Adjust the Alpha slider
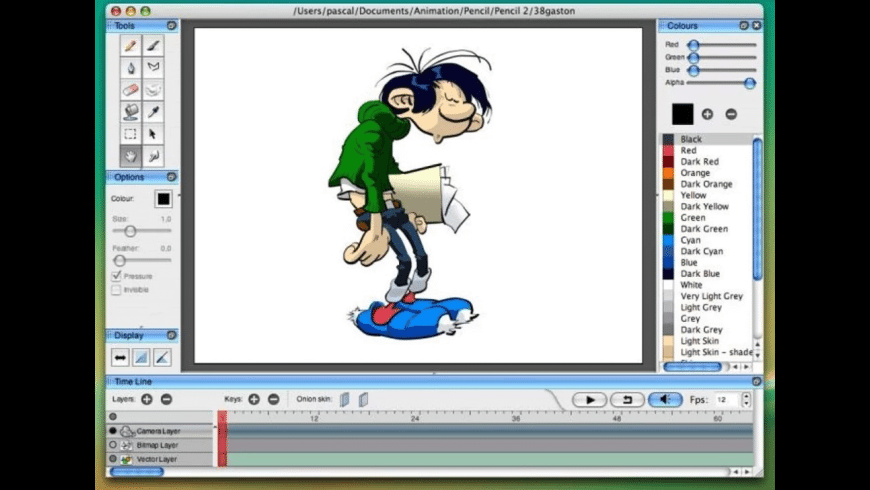Viewport: 870px width, 490px height. point(750,83)
